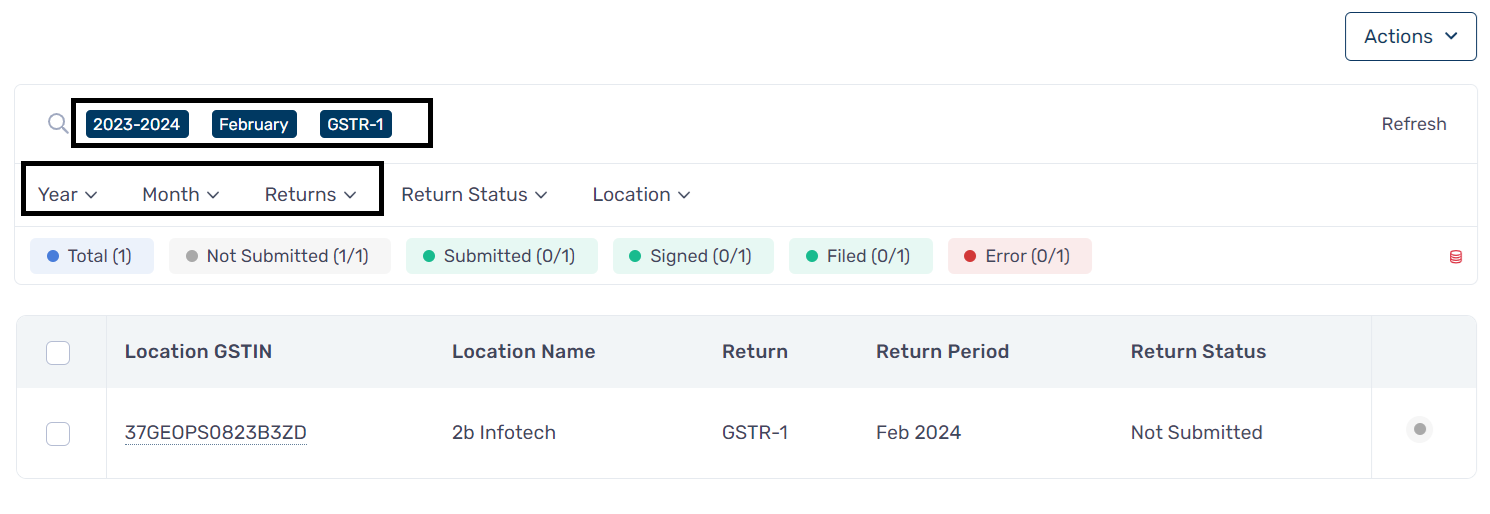Filter by Error (0/1) status
The width and height of the screenshot is (1490, 514).
tap(1020, 256)
